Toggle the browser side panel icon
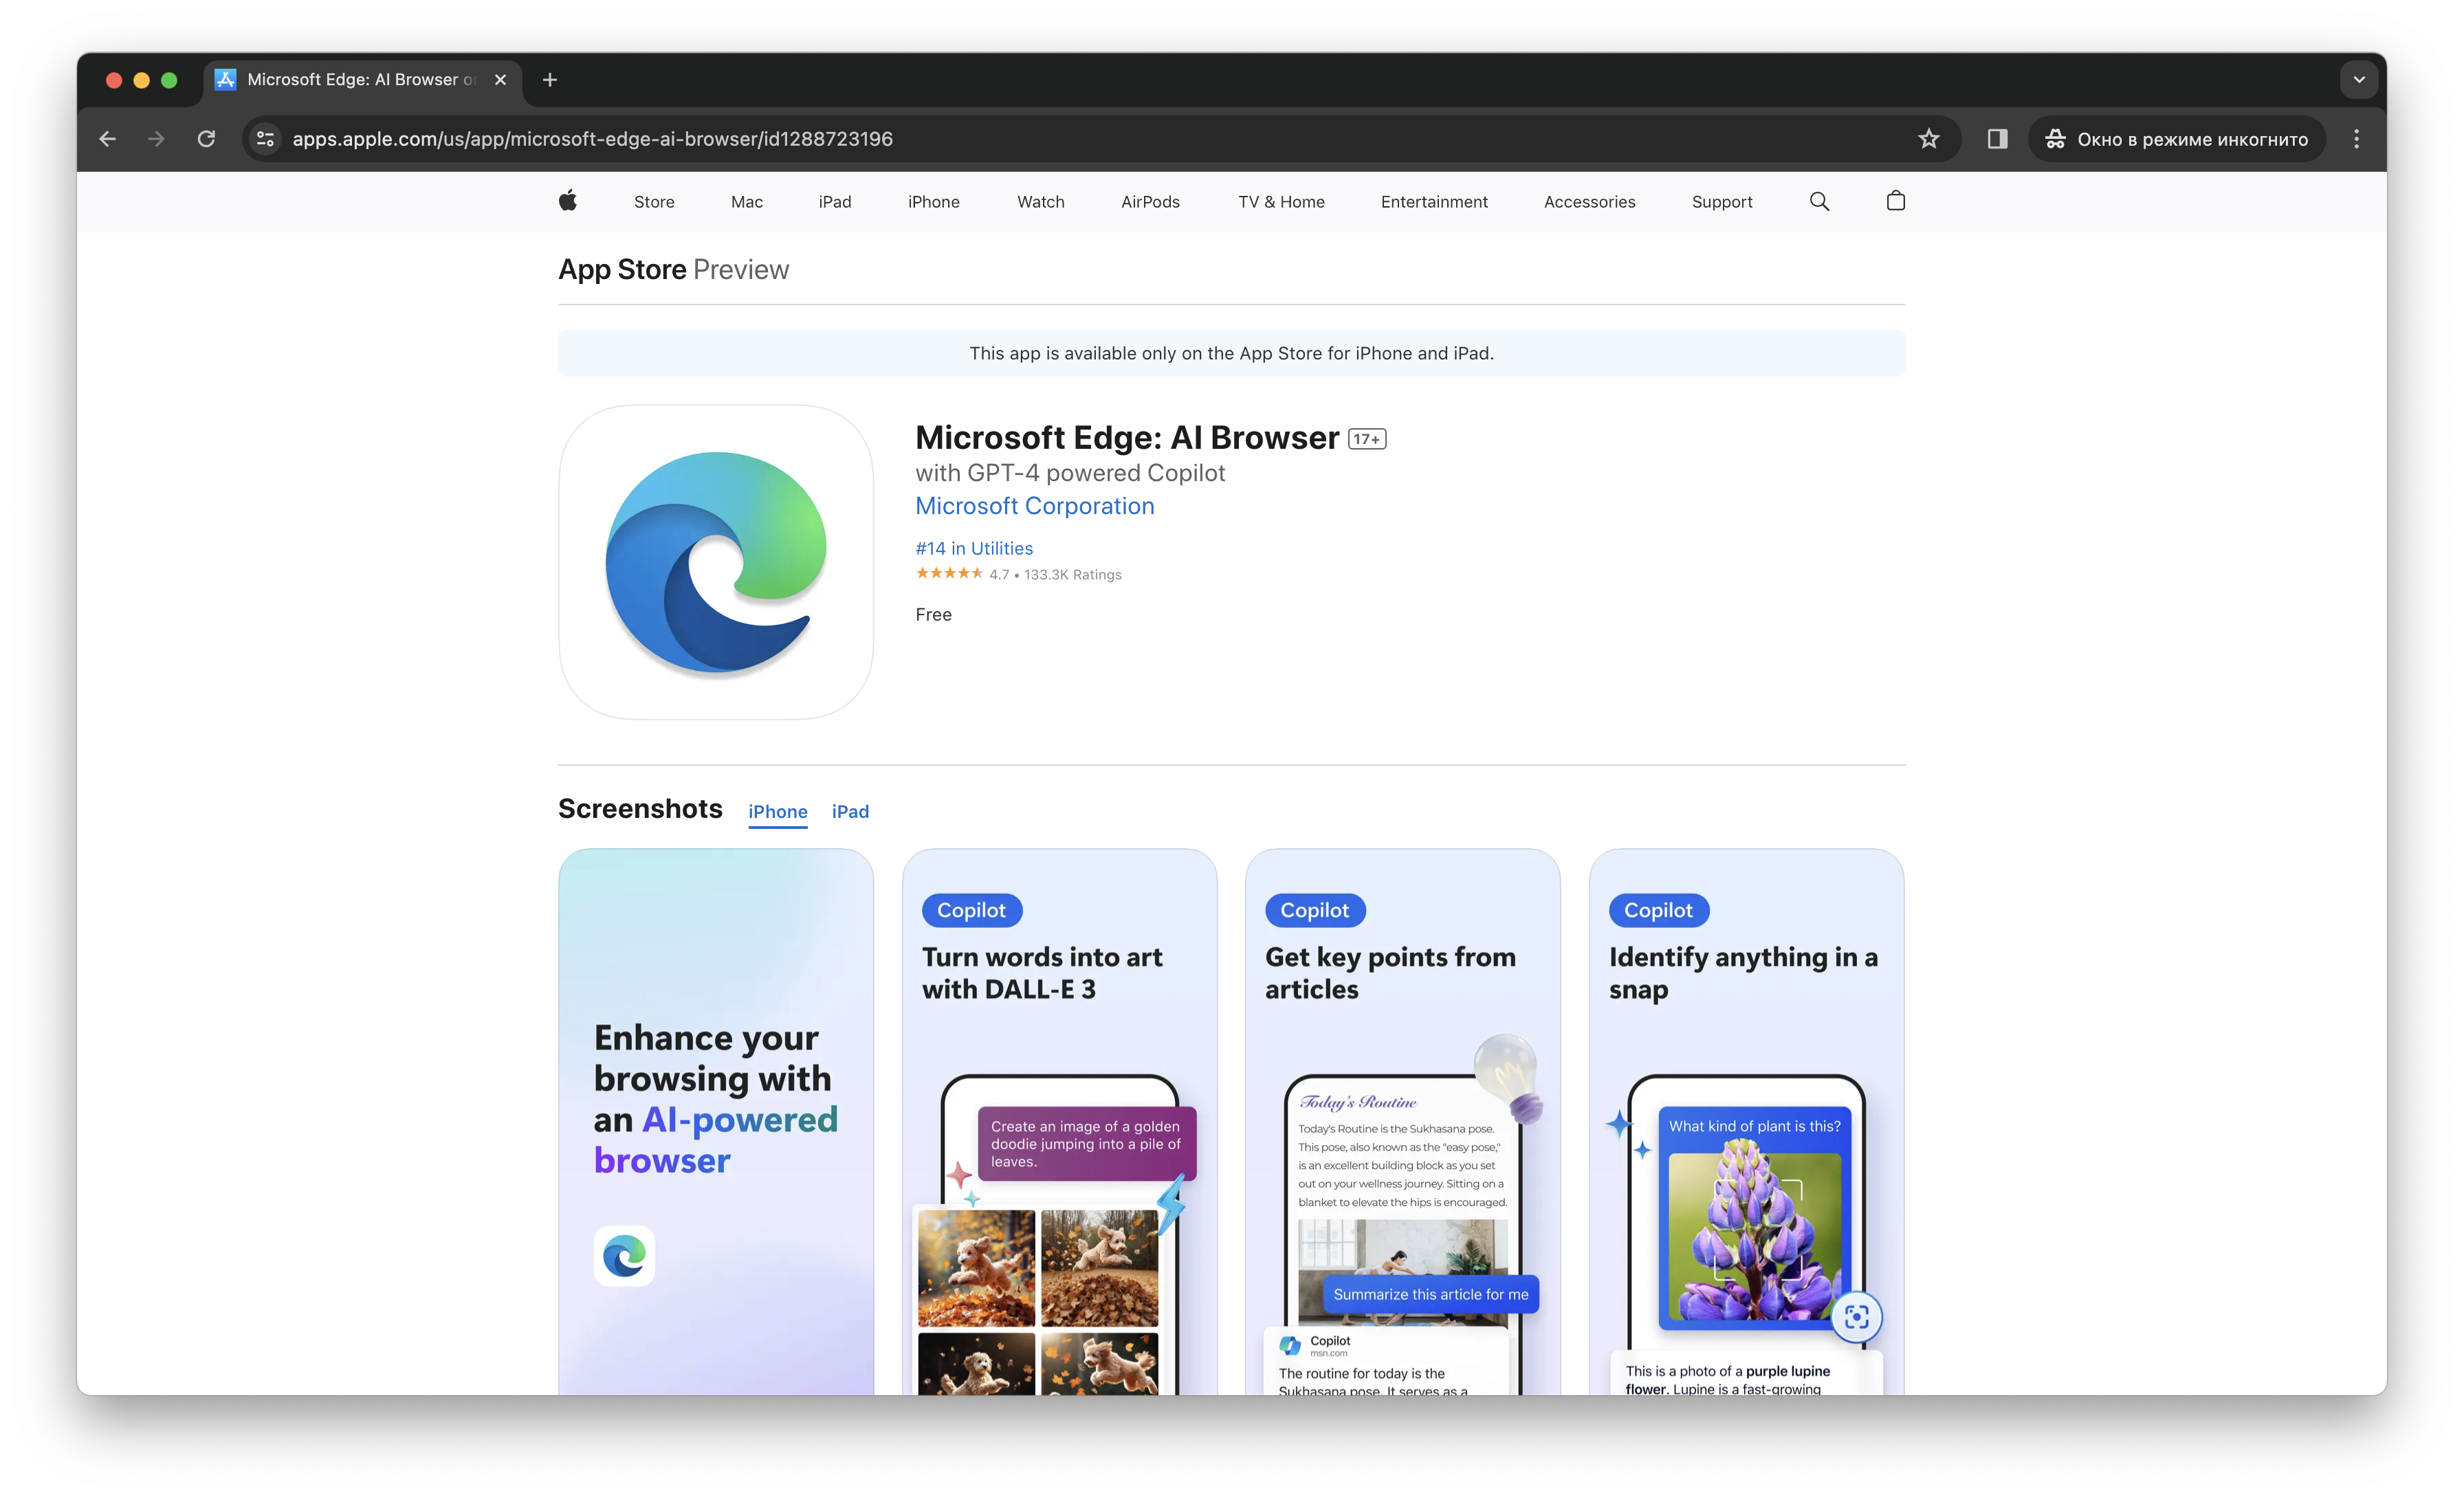This screenshot has width=2464, height=1497. coord(1997,139)
